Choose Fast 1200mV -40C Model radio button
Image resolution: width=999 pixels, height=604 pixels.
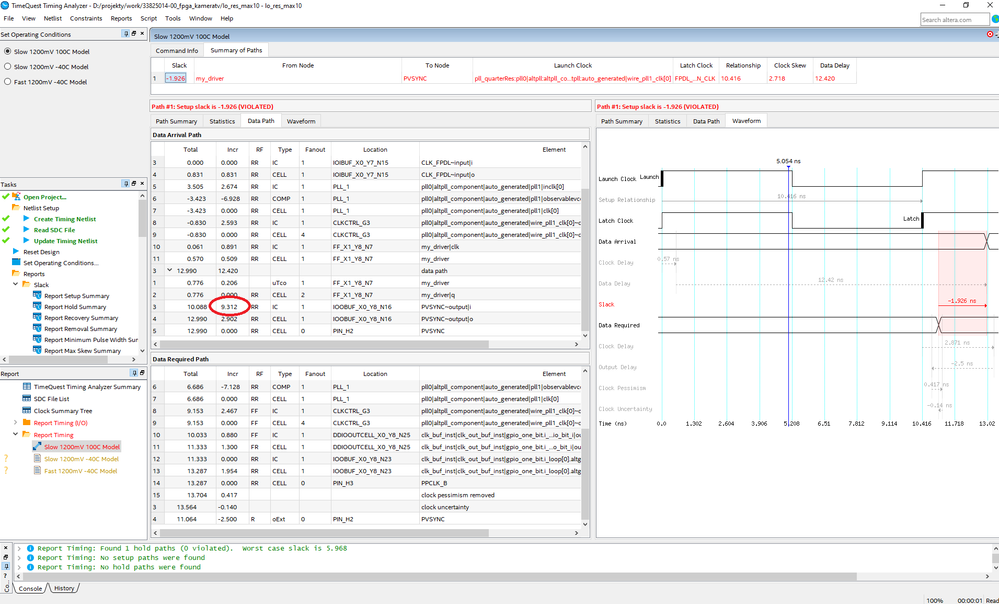(8, 82)
